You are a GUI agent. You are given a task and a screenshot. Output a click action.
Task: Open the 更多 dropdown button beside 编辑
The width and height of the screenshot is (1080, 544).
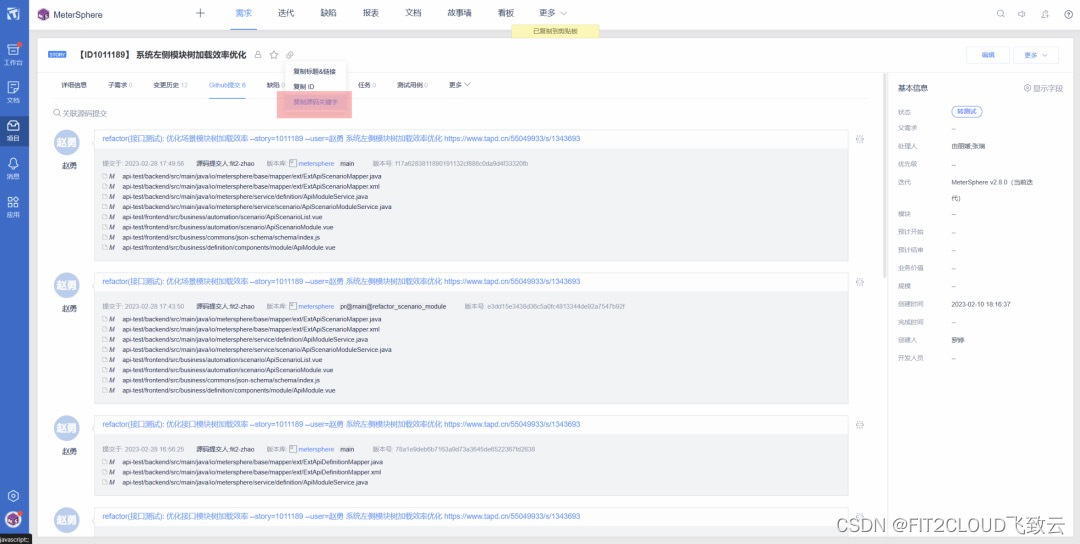coord(1035,55)
